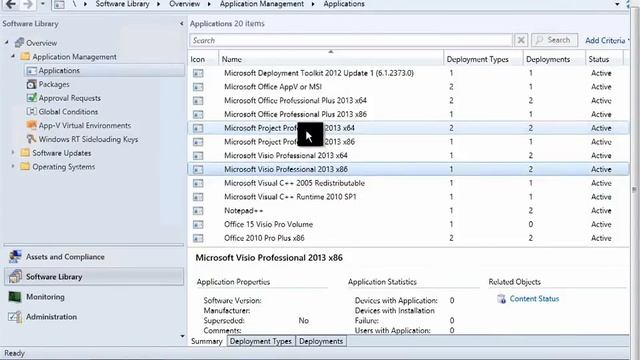
Task: Collapse the Overview tree node
Action: tap(7, 42)
